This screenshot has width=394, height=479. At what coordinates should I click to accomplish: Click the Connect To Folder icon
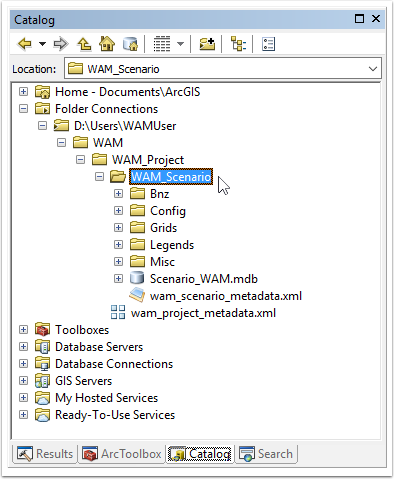[207, 44]
